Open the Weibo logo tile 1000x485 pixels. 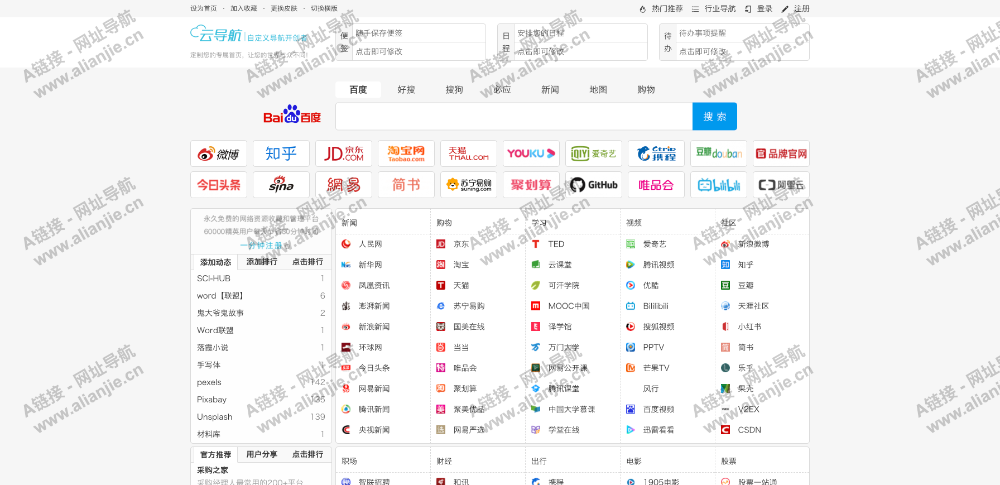pos(218,154)
